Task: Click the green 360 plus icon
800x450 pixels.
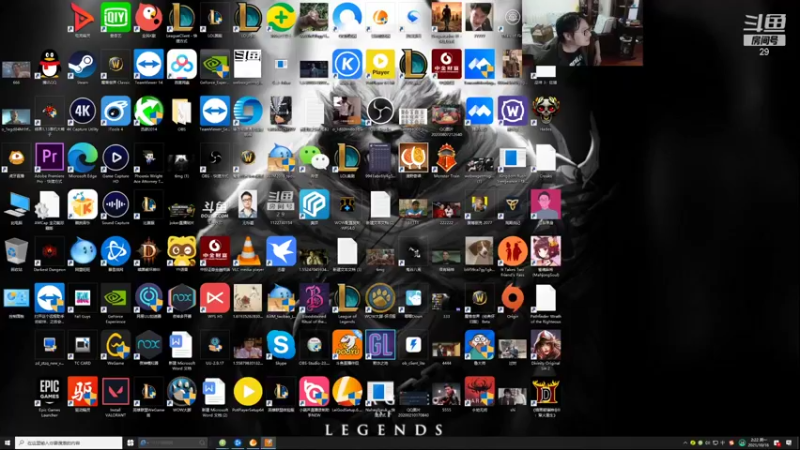Action: [281, 19]
